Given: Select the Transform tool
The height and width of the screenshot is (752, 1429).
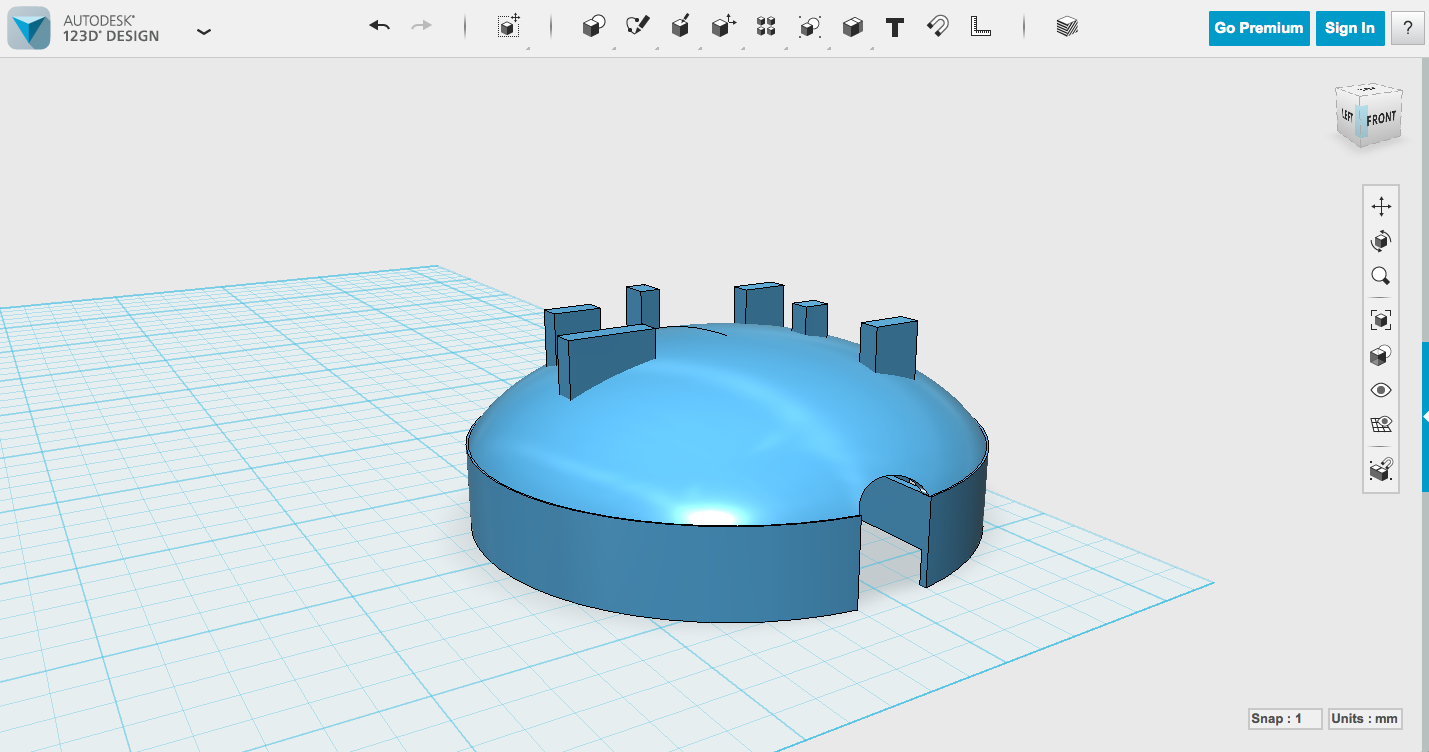Looking at the screenshot, I should pyautogui.click(x=507, y=27).
